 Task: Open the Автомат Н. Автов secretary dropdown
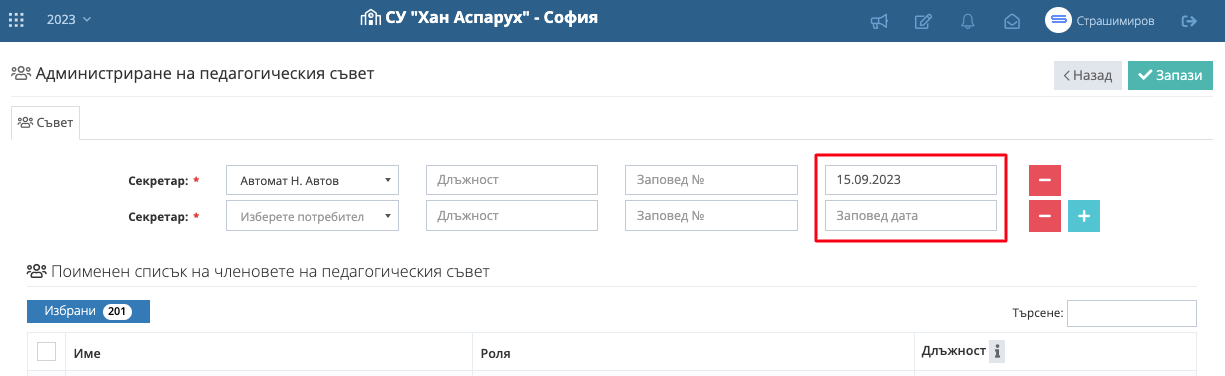coord(313,181)
